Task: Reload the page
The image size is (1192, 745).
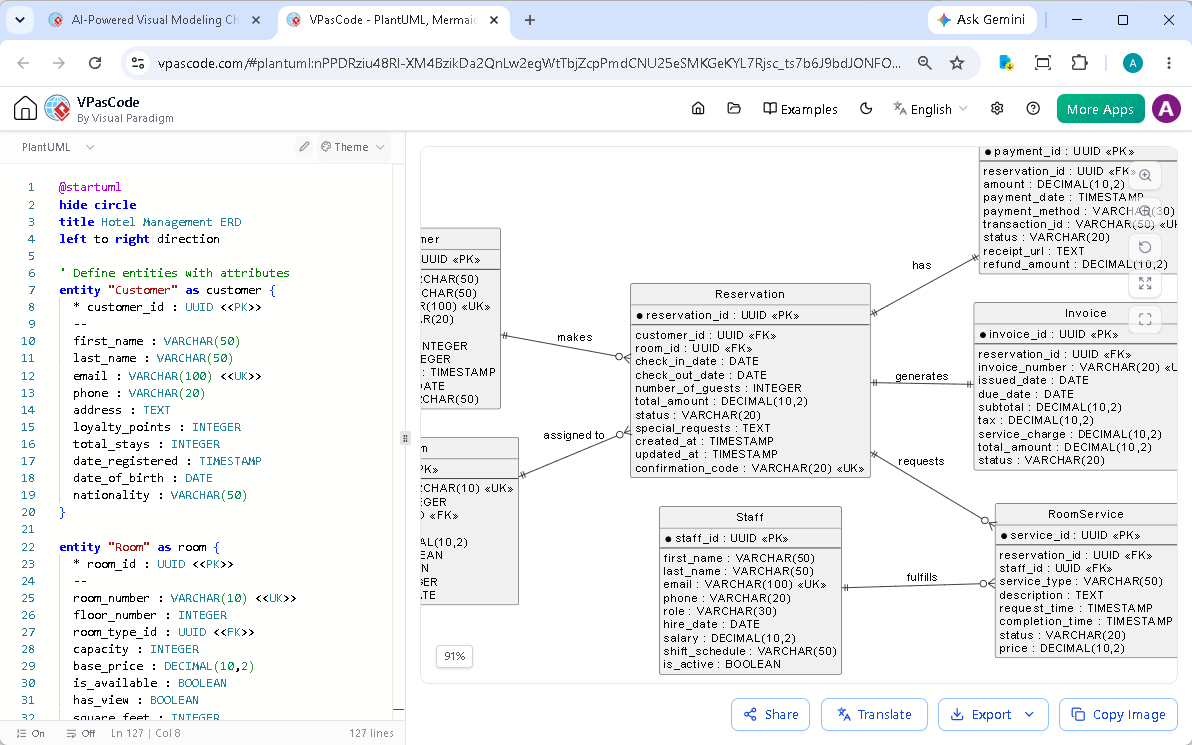Action: pyautogui.click(x=95, y=63)
